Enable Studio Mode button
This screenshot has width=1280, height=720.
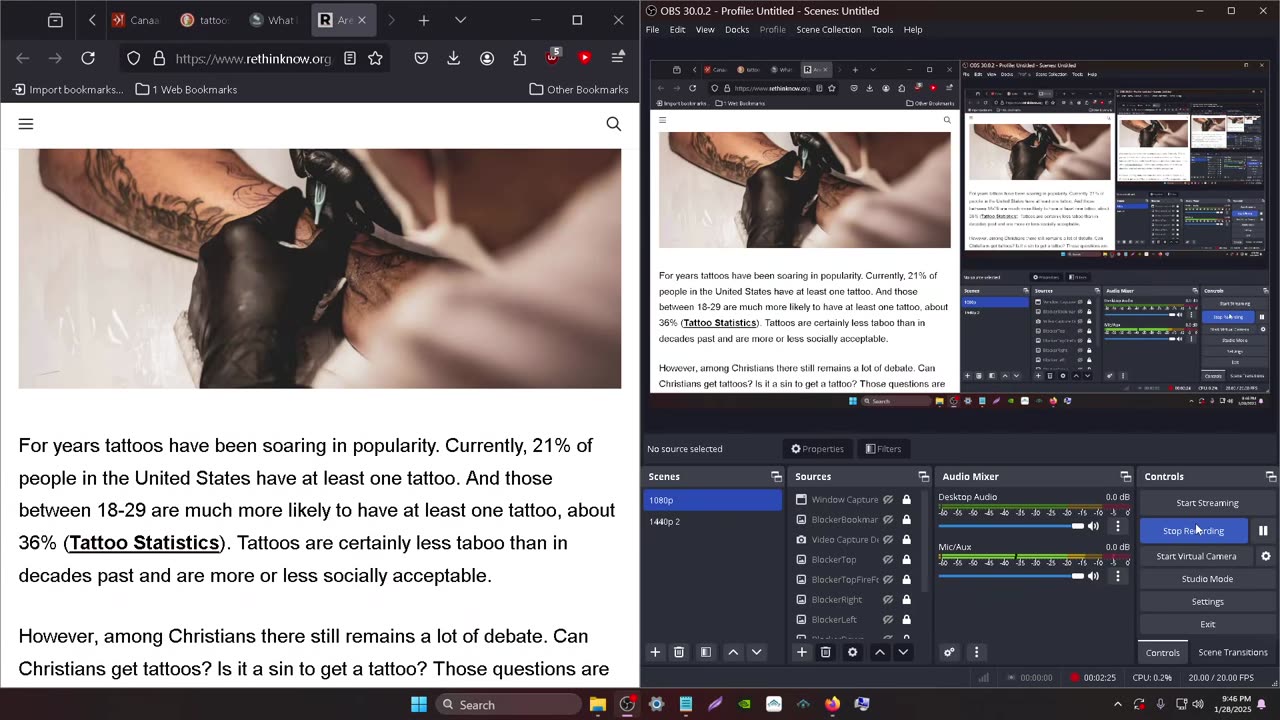point(1207,579)
